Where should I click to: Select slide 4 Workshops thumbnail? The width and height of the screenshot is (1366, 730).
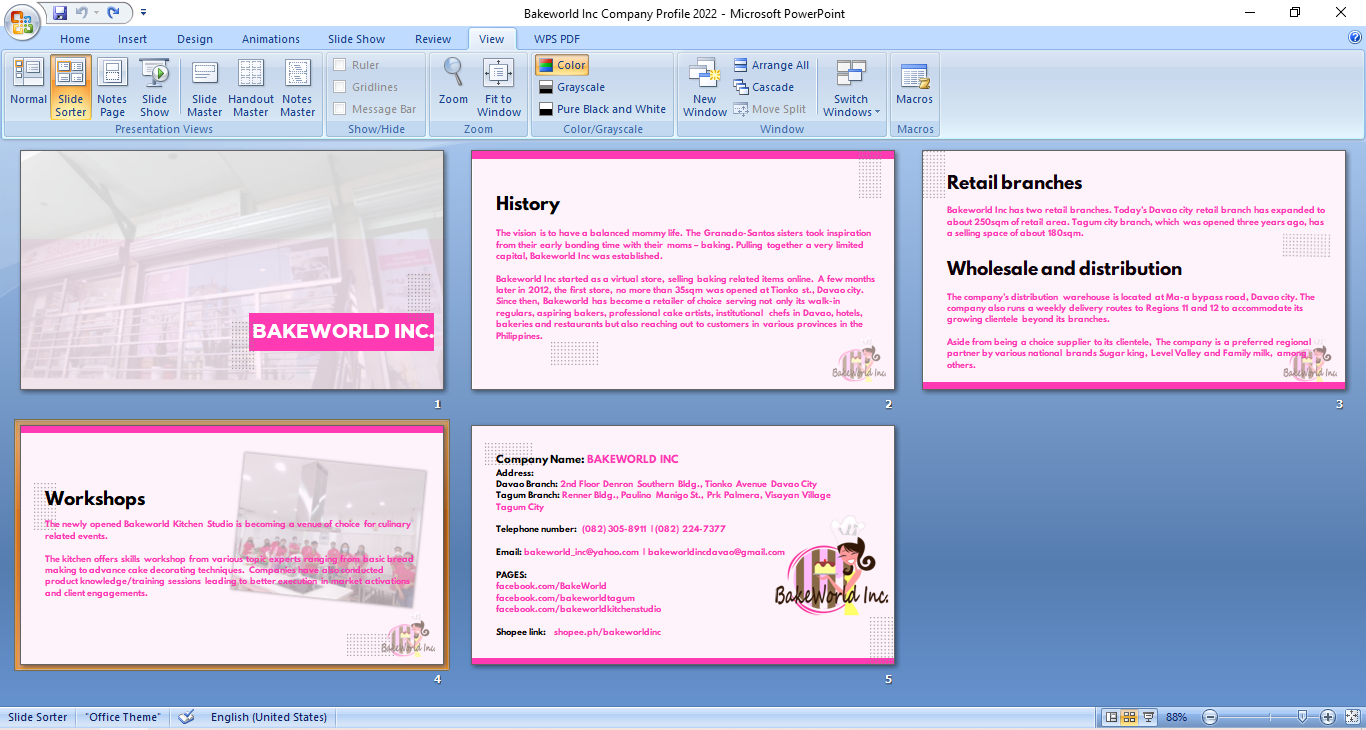[232, 545]
